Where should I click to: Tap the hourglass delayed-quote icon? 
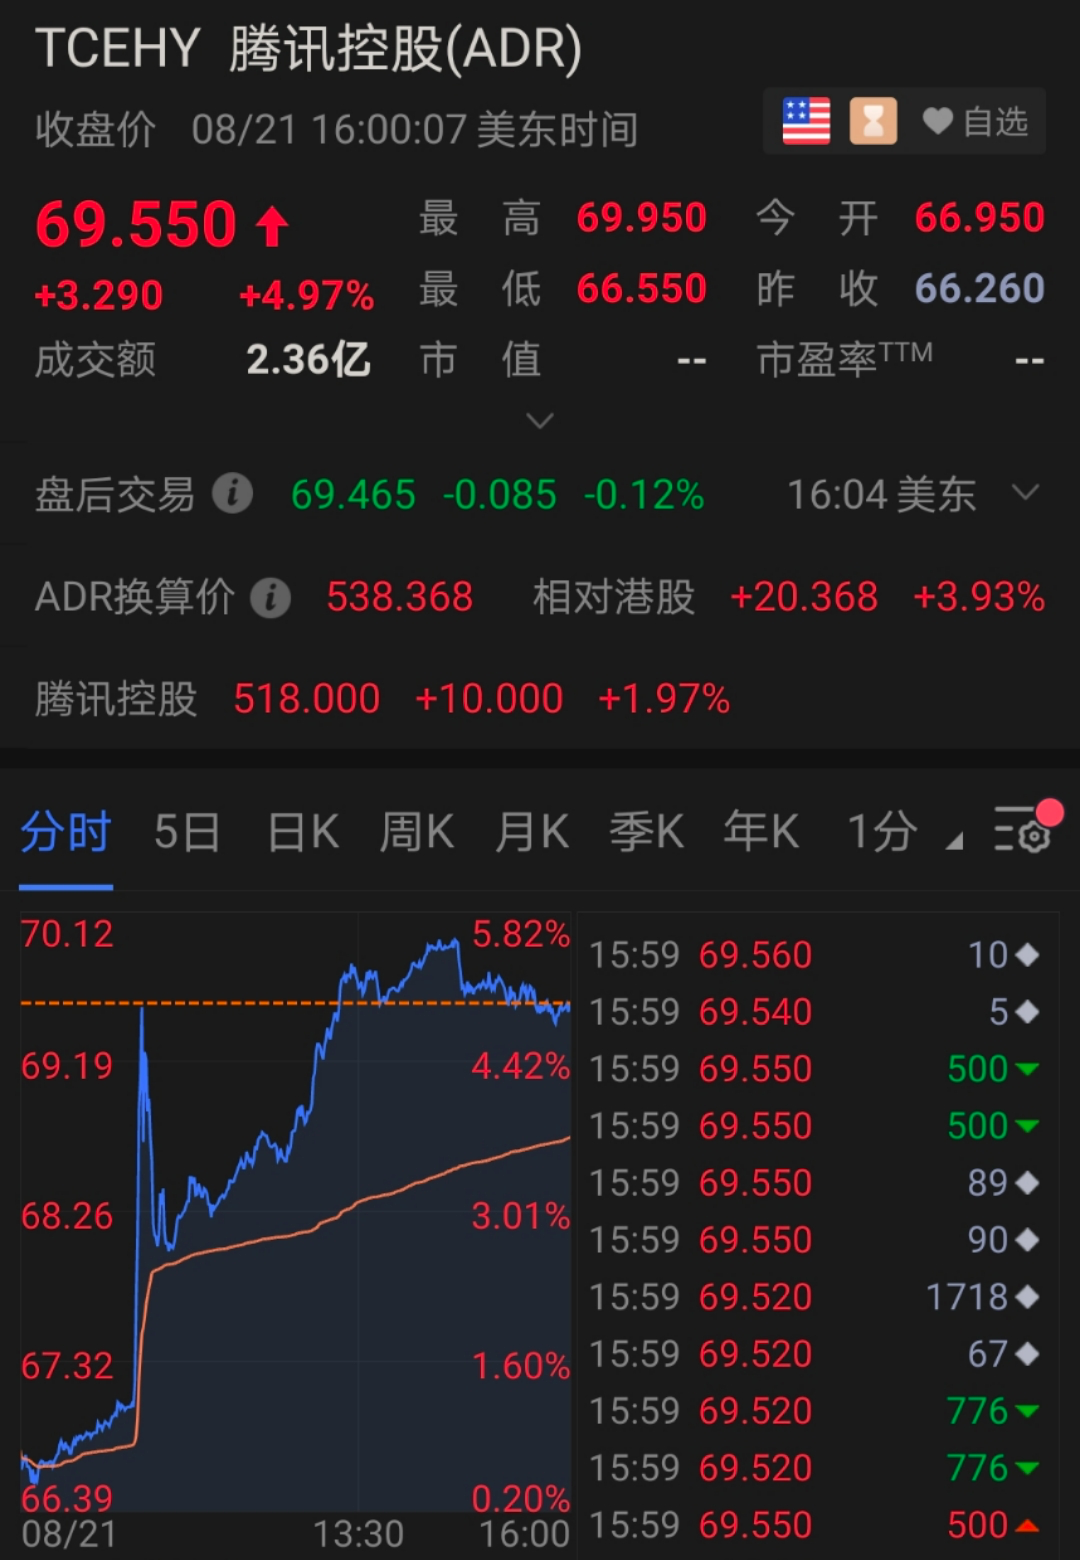pos(873,122)
